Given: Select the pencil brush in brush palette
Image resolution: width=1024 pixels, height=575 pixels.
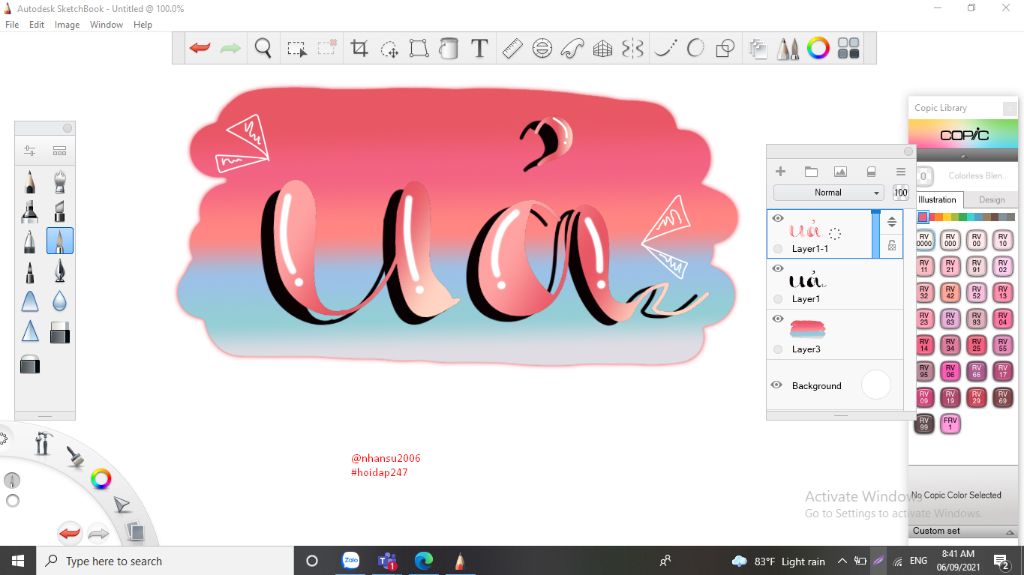Looking at the screenshot, I should 29,181.
